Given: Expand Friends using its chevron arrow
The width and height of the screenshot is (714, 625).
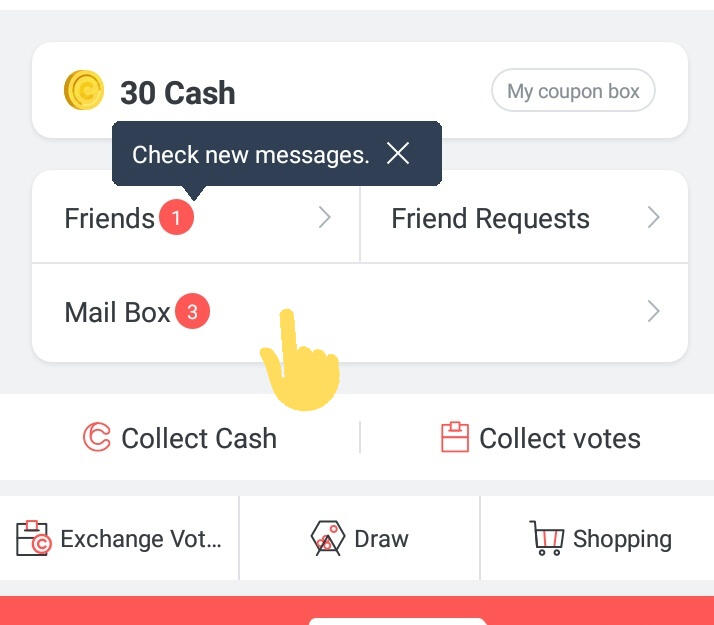Looking at the screenshot, I should coord(324,217).
